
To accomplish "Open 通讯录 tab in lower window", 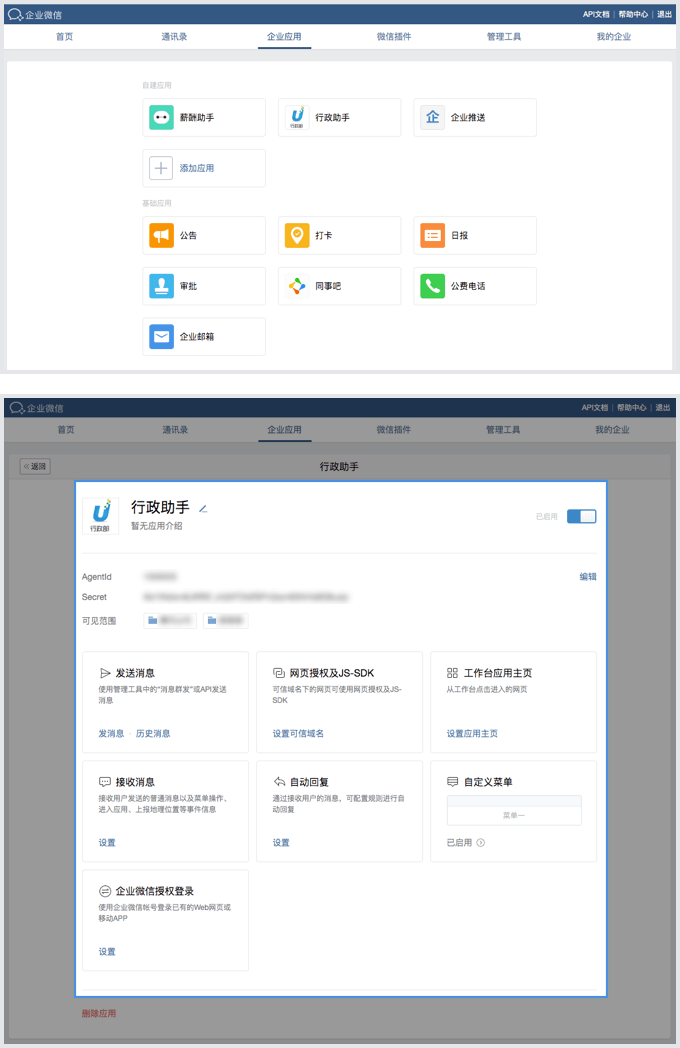I will [x=175, y=430].
